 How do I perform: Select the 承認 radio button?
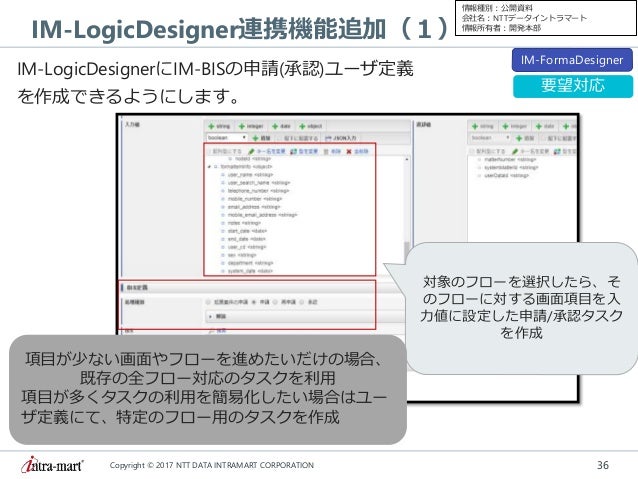coord(302,302)
